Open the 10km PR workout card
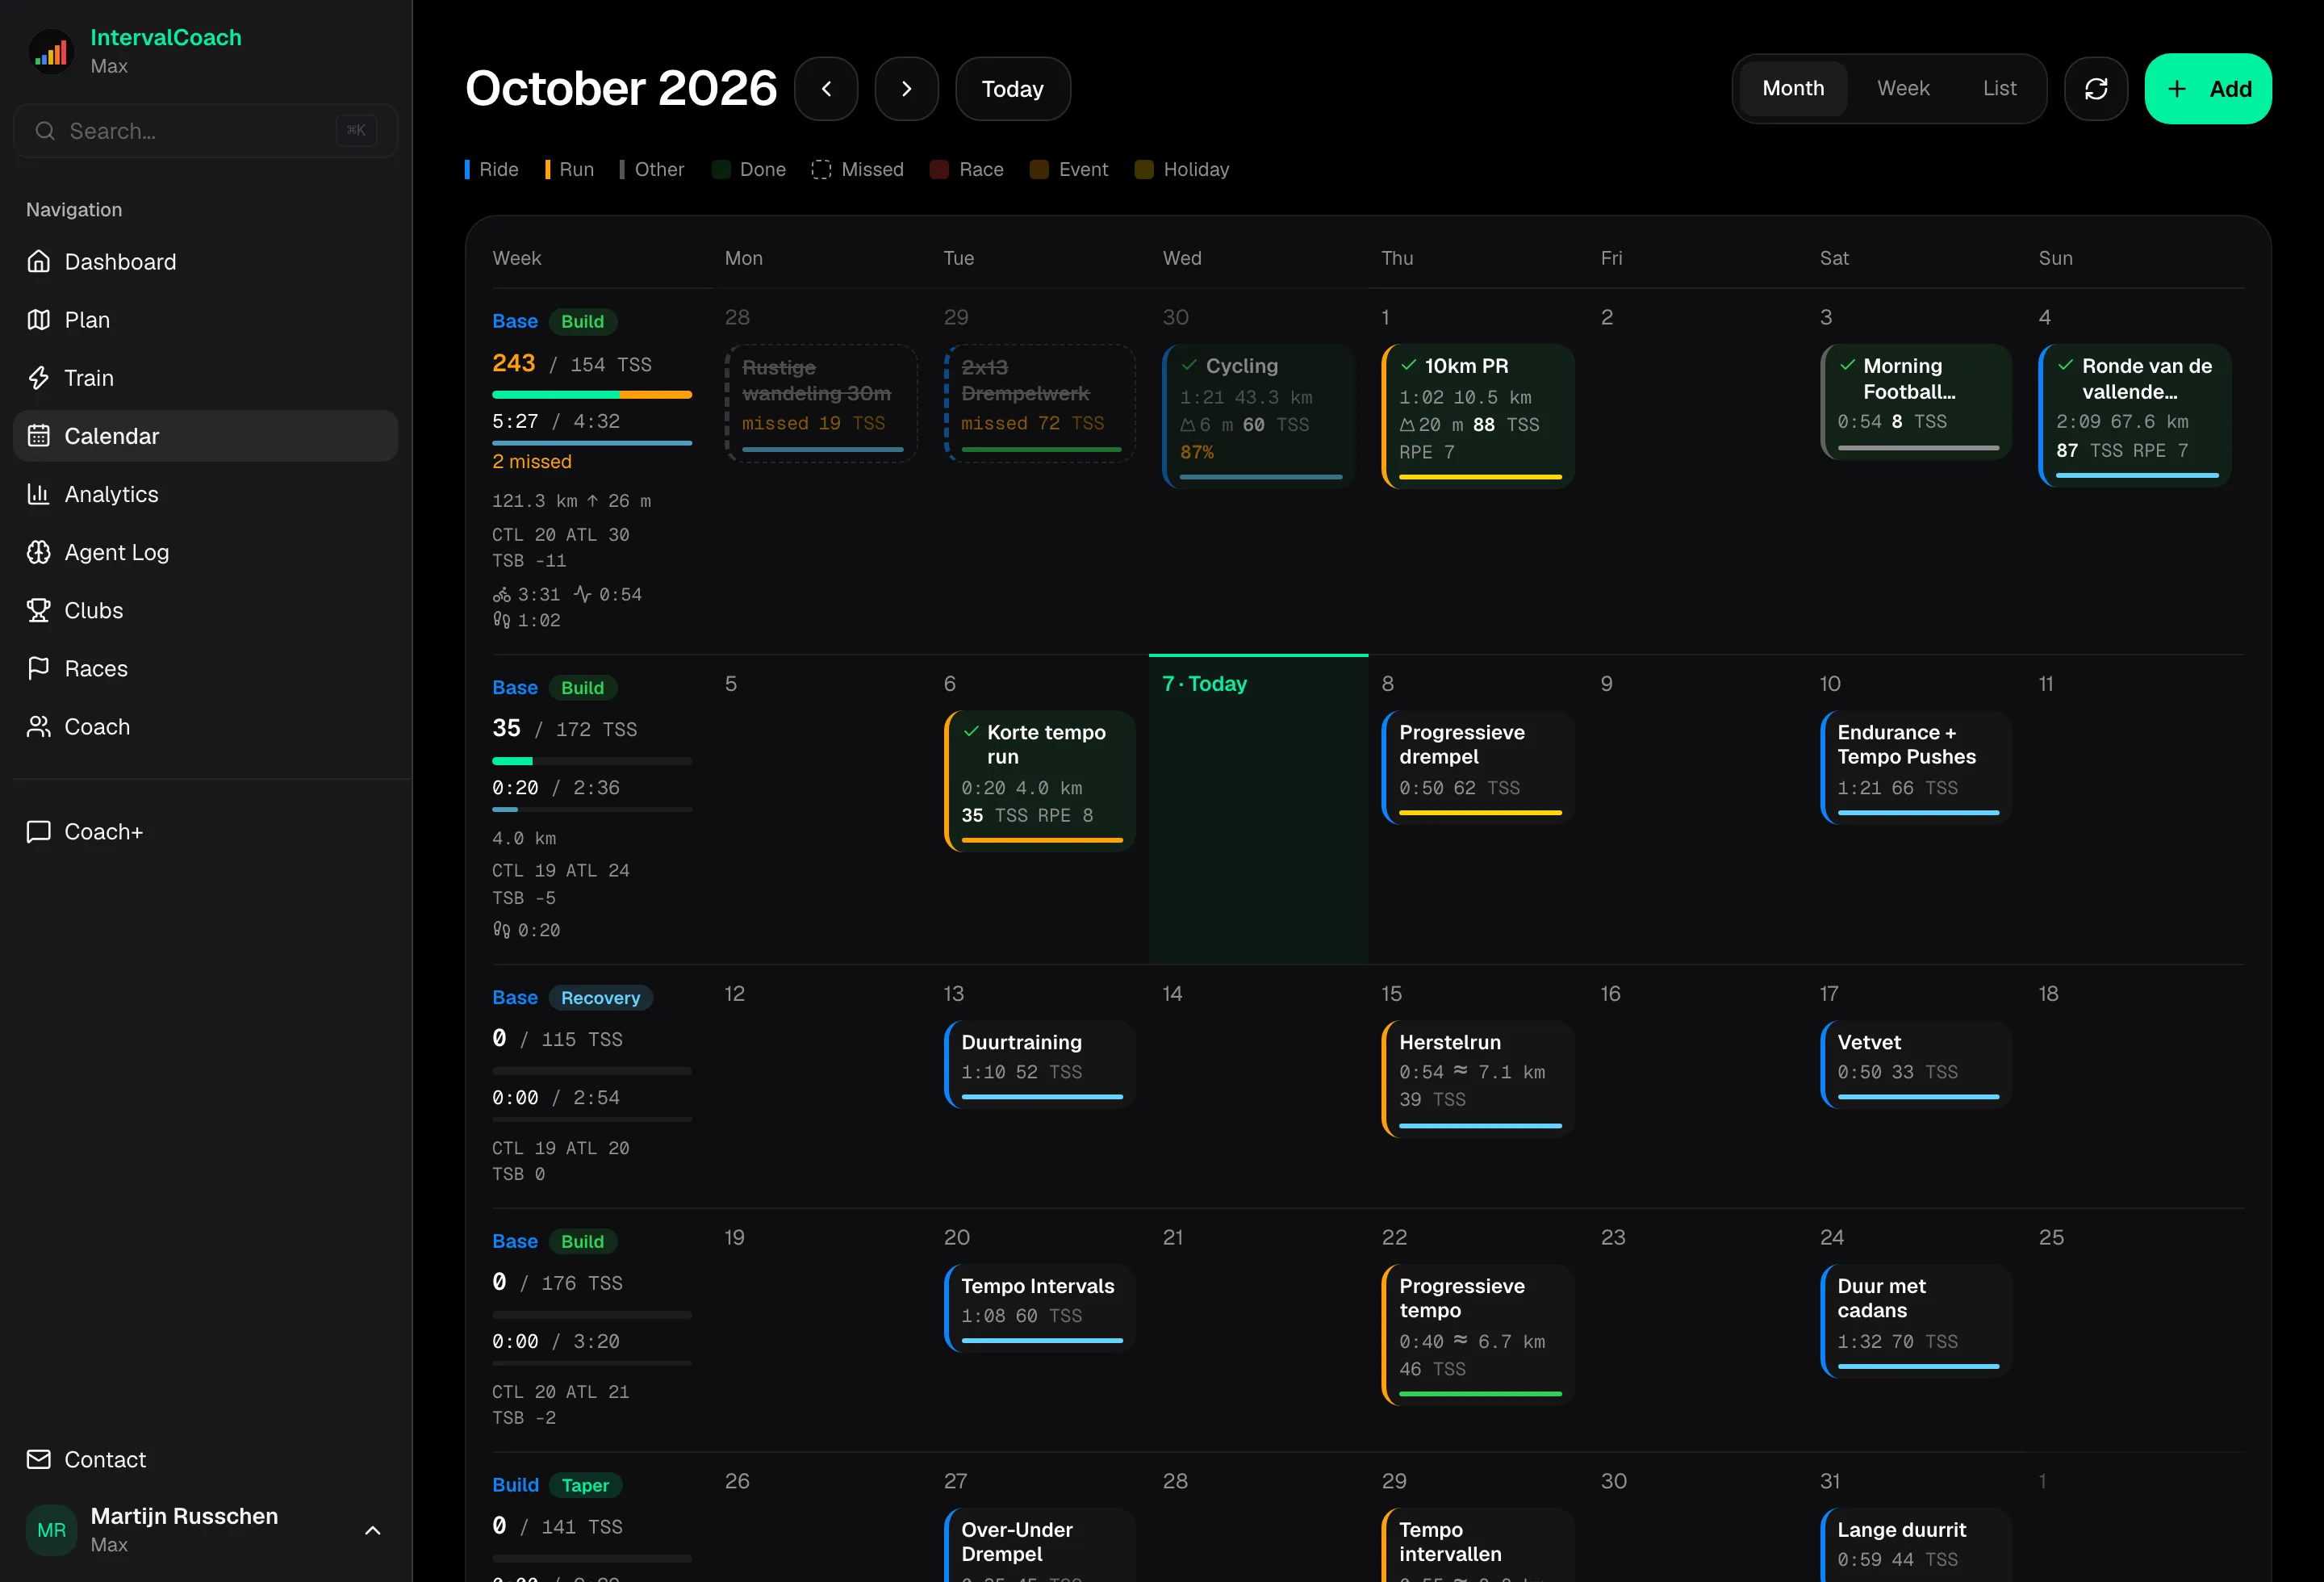2324x1582 pixels. click(x=1477, y=416)
